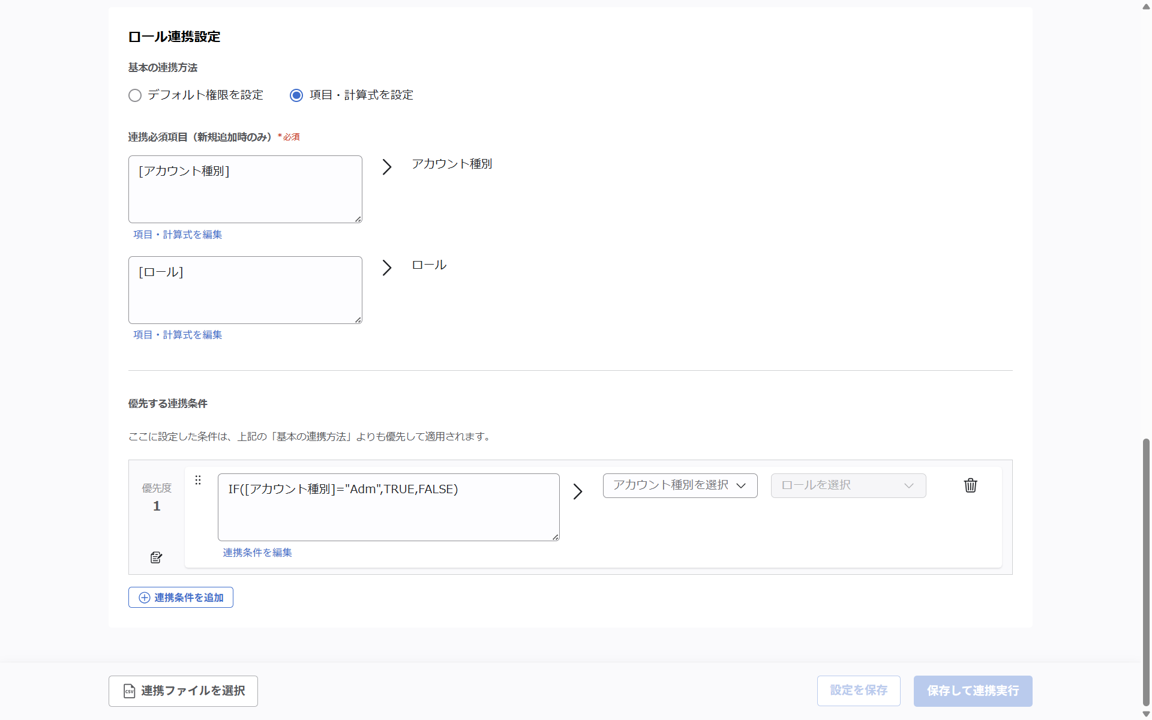1152x720 pixels.
Task: Focus the [アカウント種別] formula text area
Action: click(x=245, y=189)
